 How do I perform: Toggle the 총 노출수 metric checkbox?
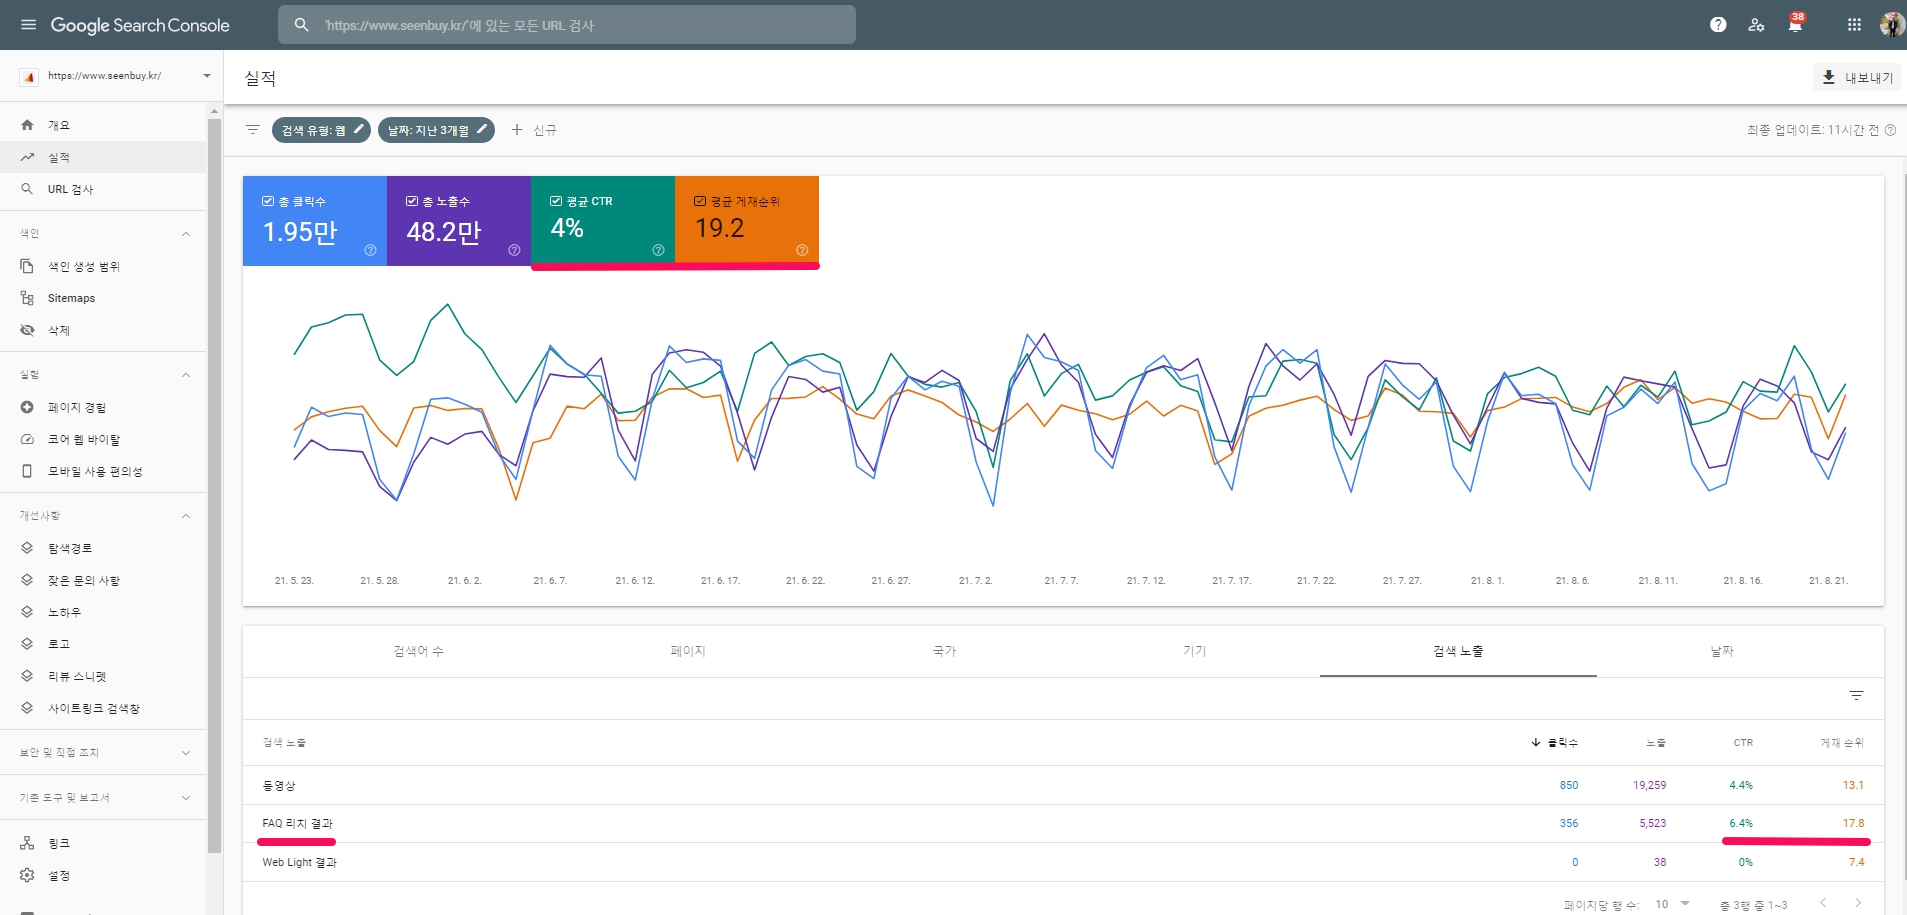pos(412,201)
